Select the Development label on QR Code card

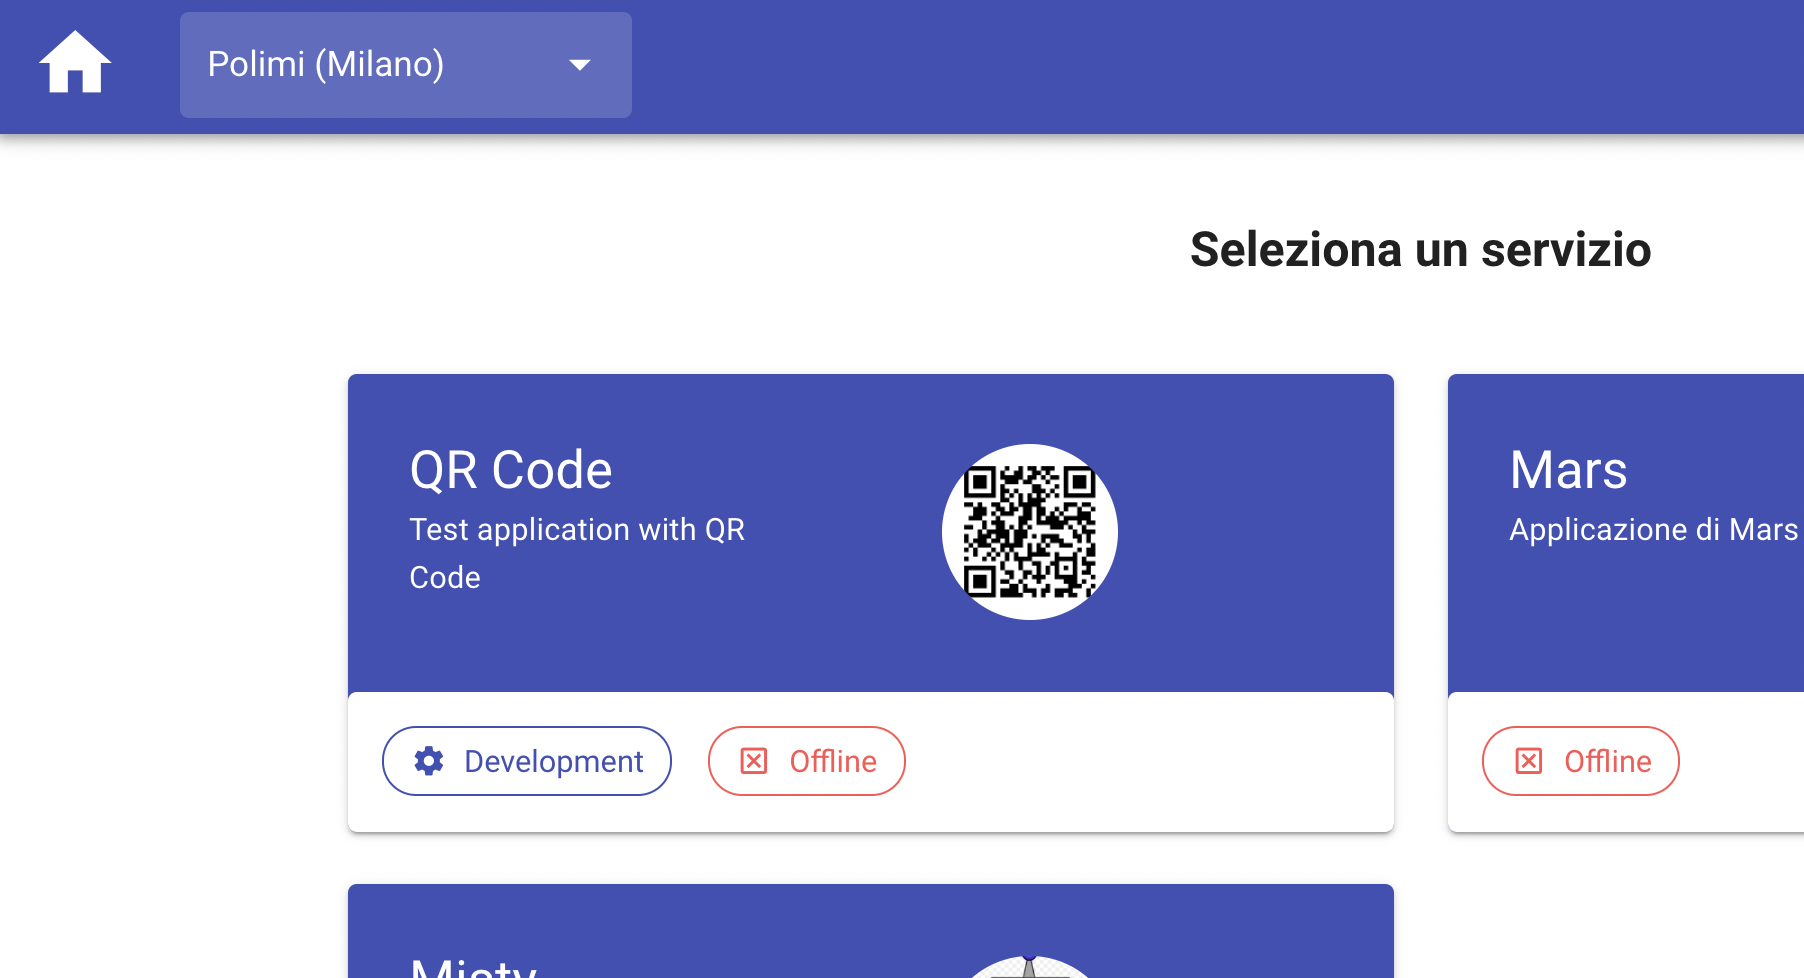pyautogui.click(x=553, y=762)
